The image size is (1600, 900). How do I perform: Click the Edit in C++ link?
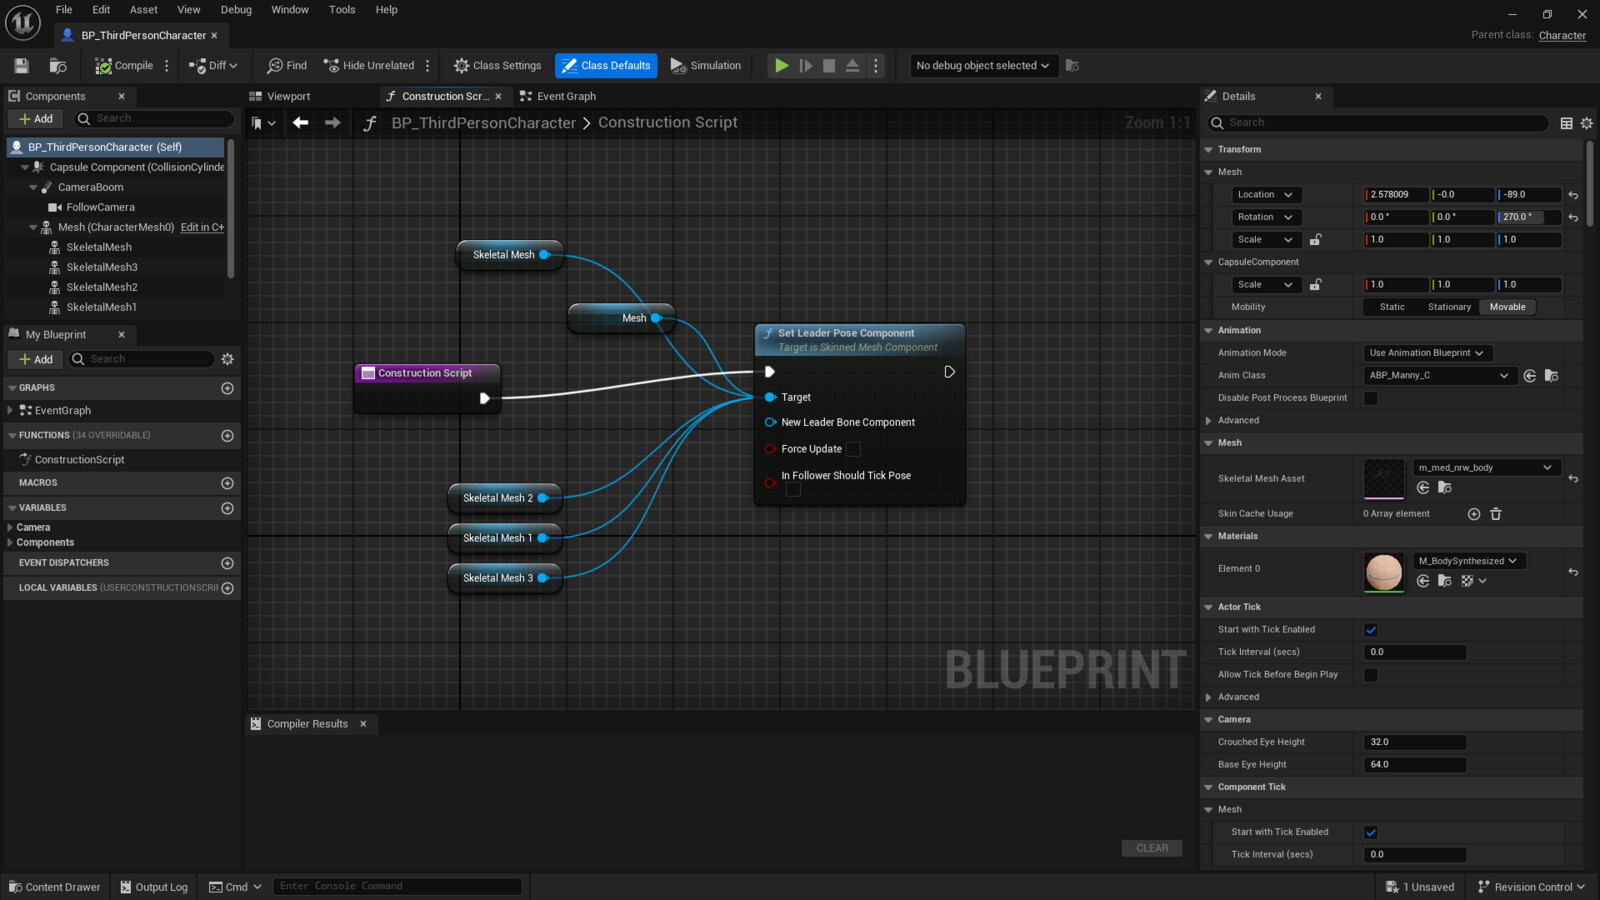(202, 228)
